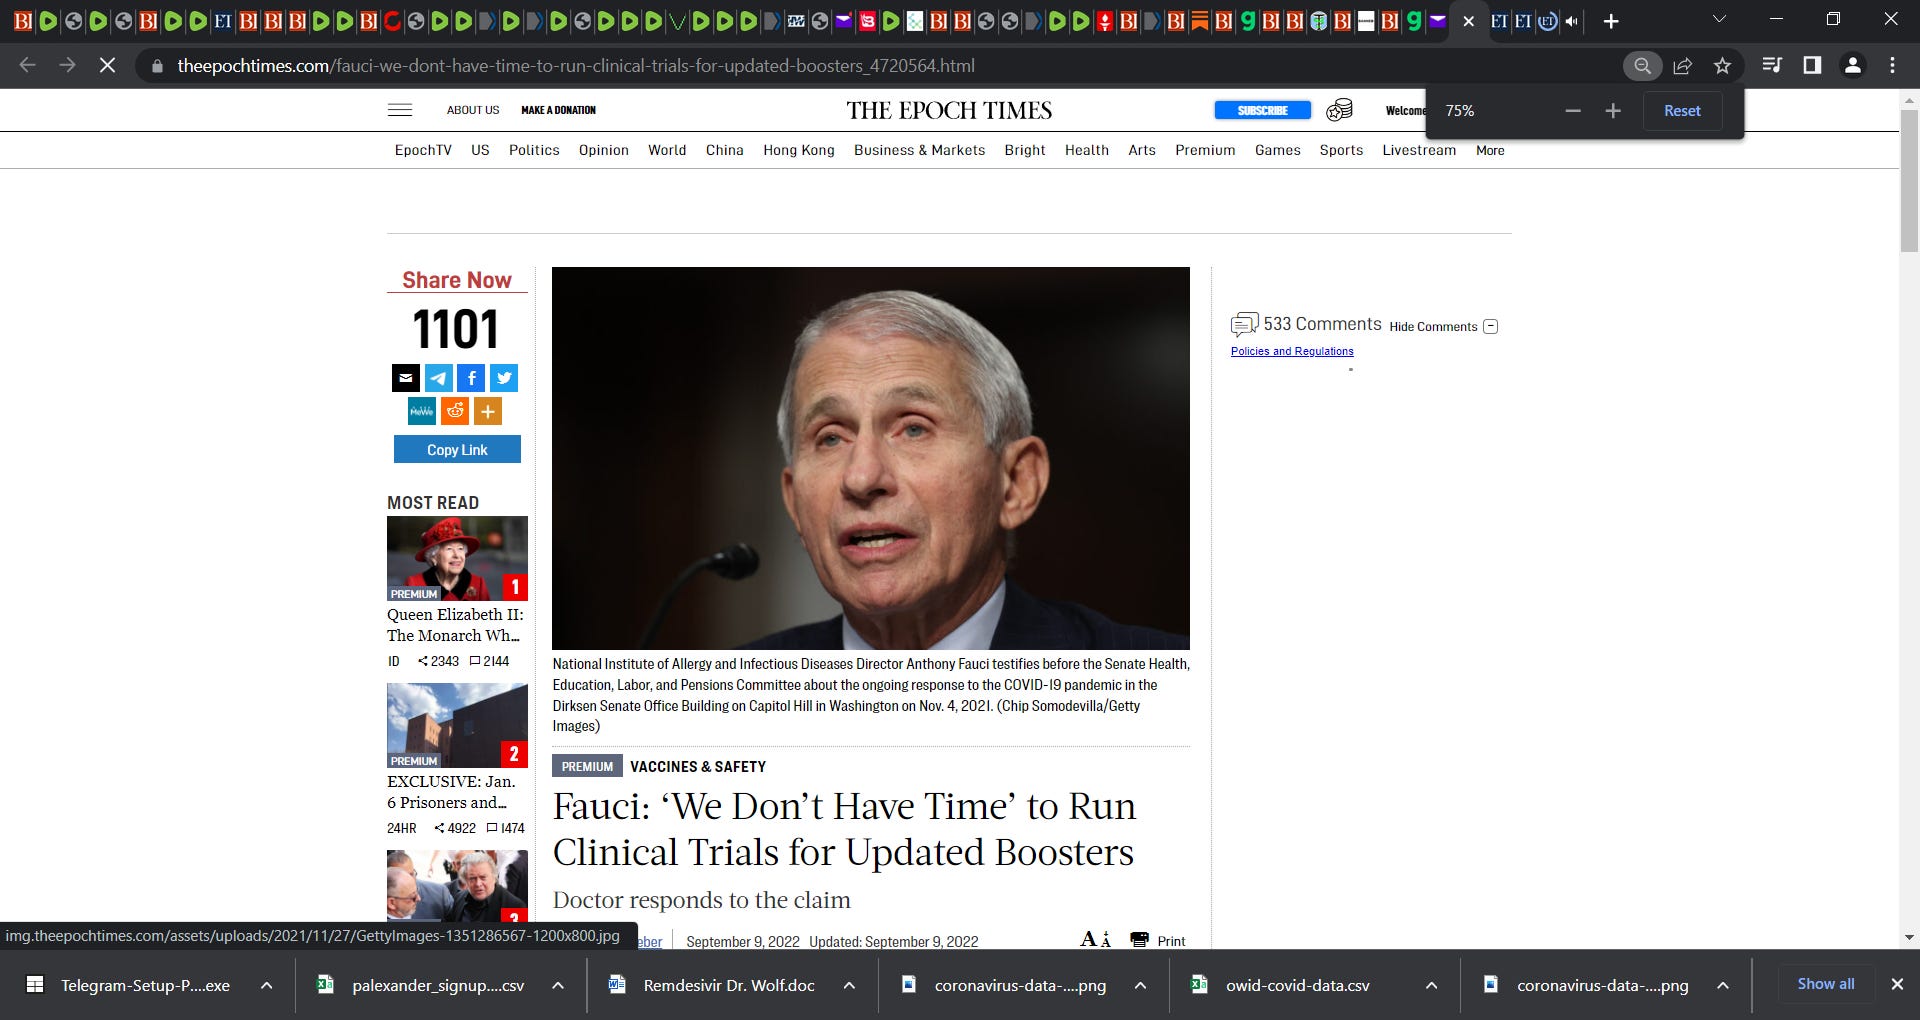The height and width of the screenshot is (1020, 1920).
Task: Click Copy Link button
Action: point(457,449)
